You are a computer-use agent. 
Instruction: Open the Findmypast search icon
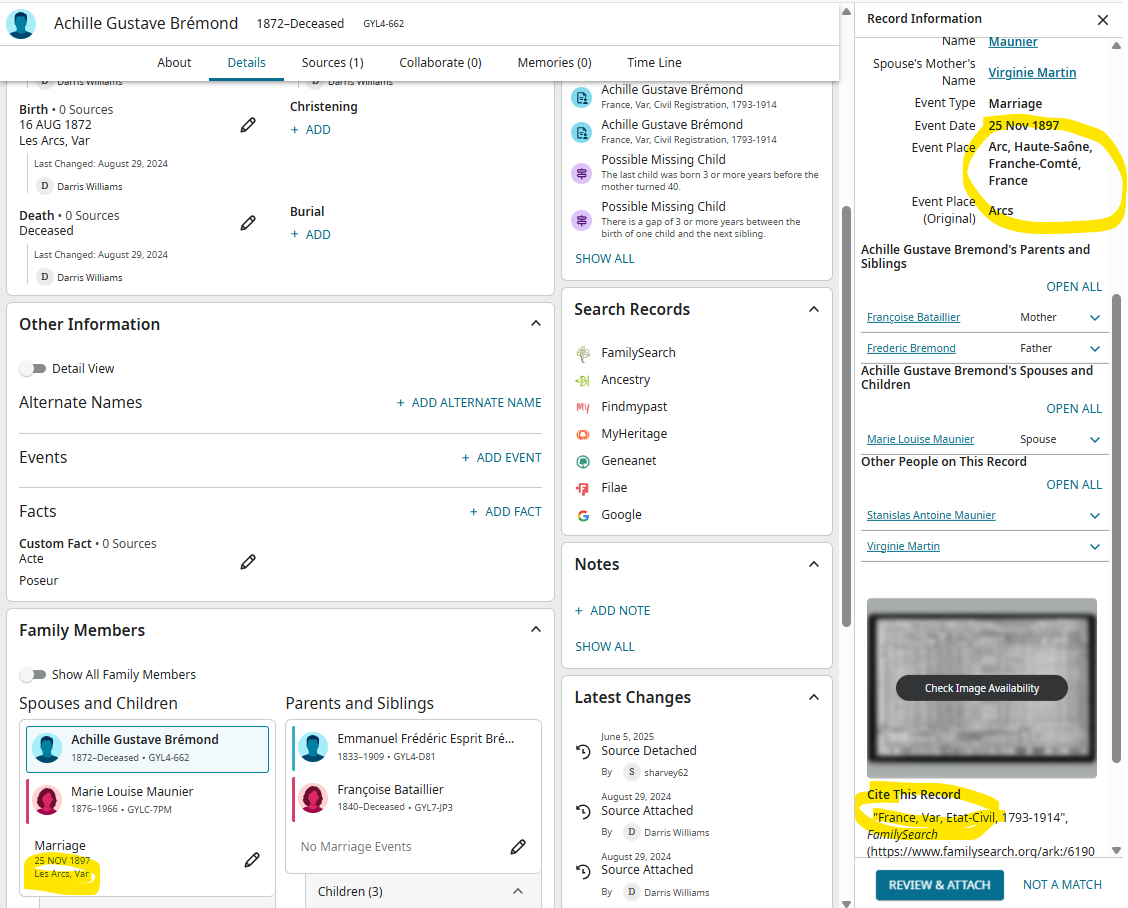coord(583,407)
